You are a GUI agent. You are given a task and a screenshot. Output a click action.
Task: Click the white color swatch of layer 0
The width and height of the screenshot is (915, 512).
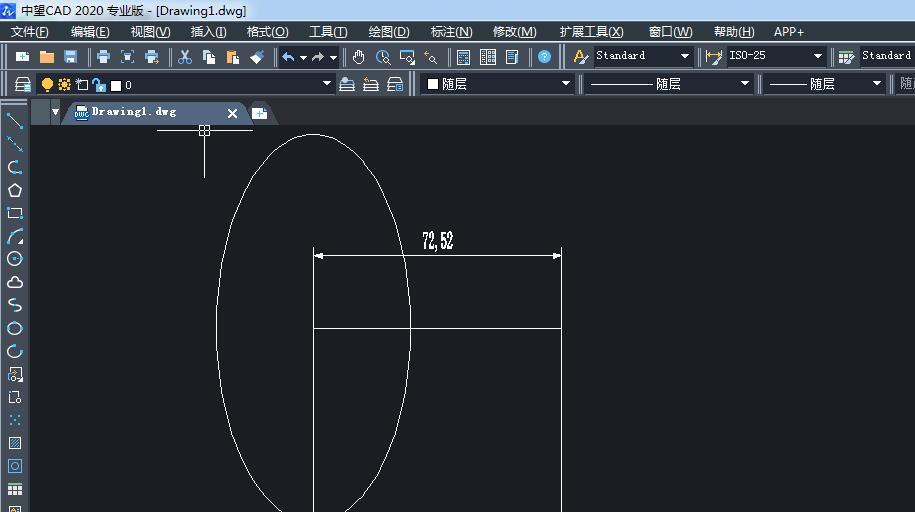[x=116, y=86]
